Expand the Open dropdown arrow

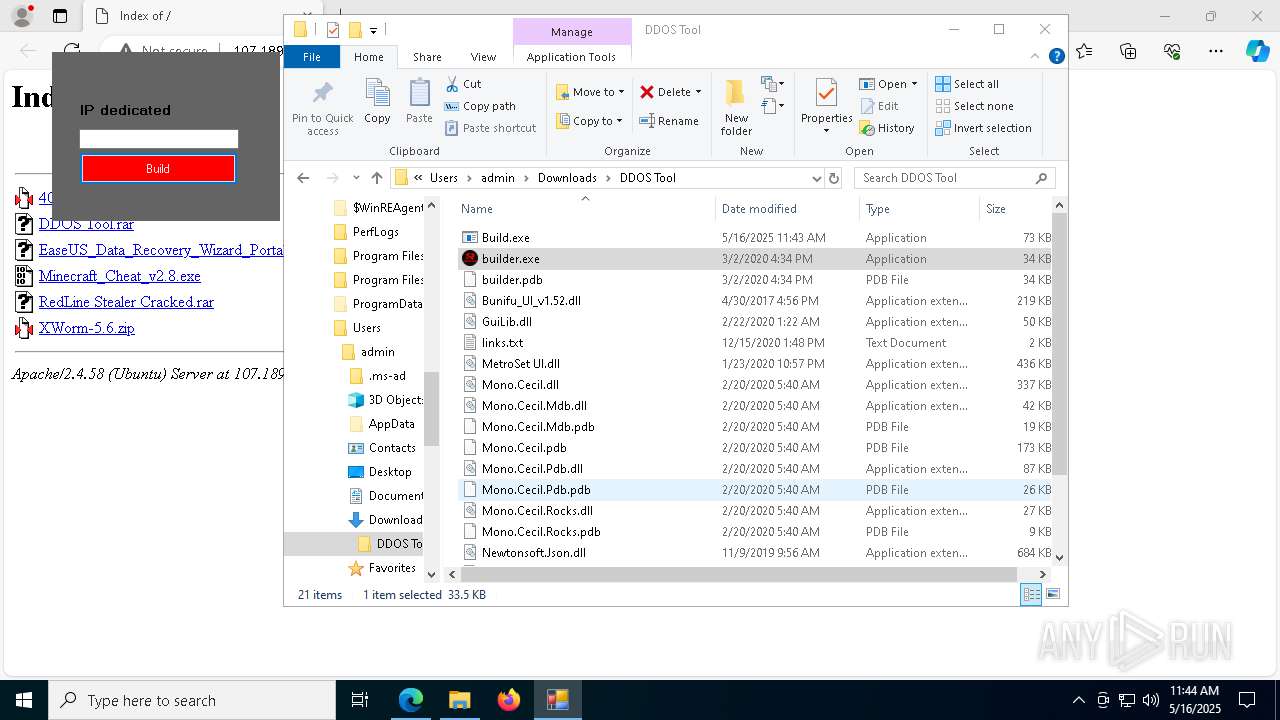pos(914,84)
